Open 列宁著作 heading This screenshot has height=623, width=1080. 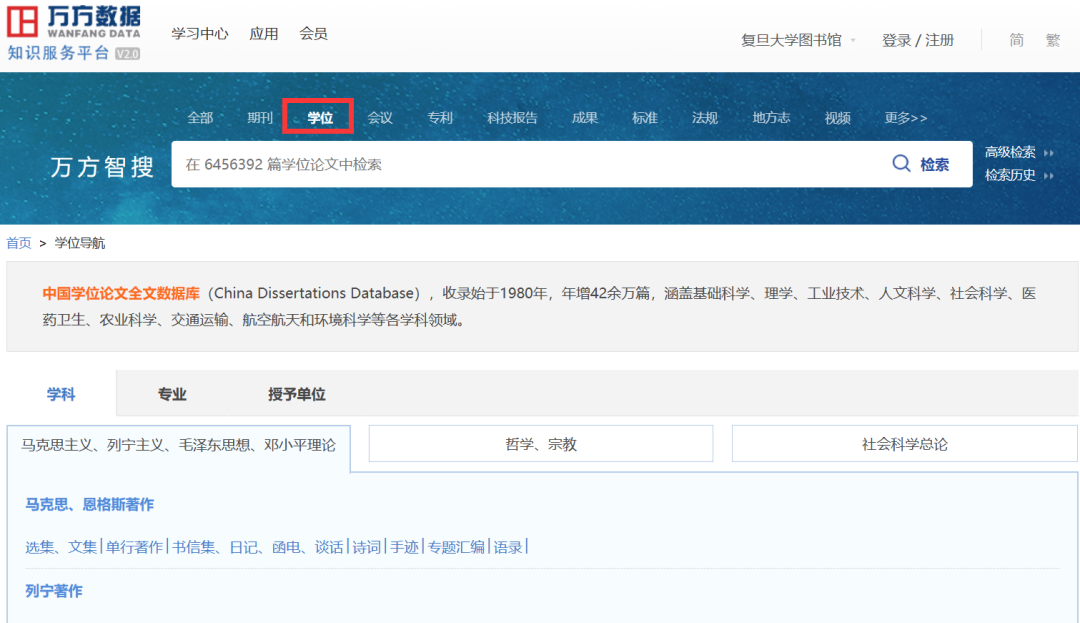54,591
